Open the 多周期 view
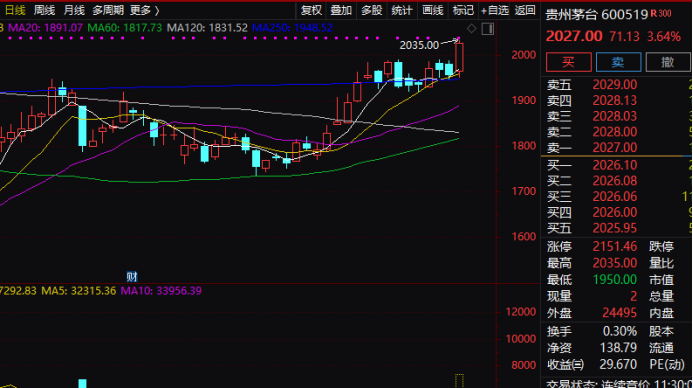The width and height of the screenshot is (693, 388). click(x=108, y=10)
